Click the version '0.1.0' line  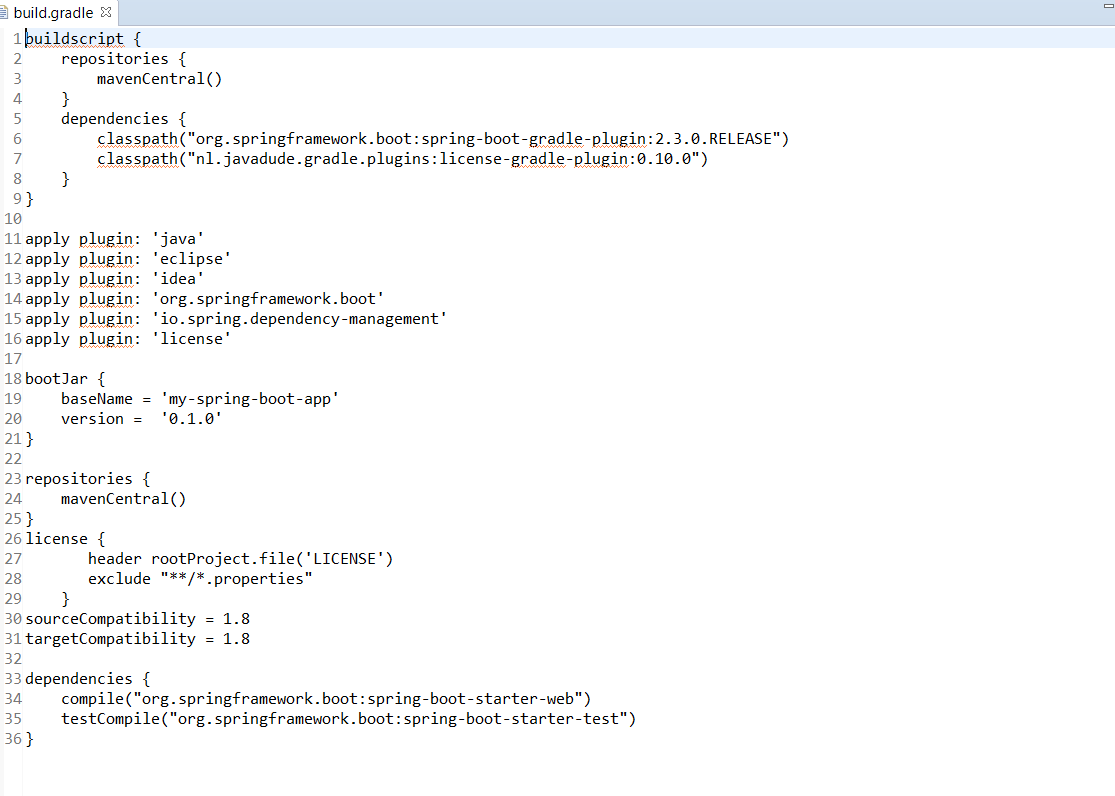point(142,419)
